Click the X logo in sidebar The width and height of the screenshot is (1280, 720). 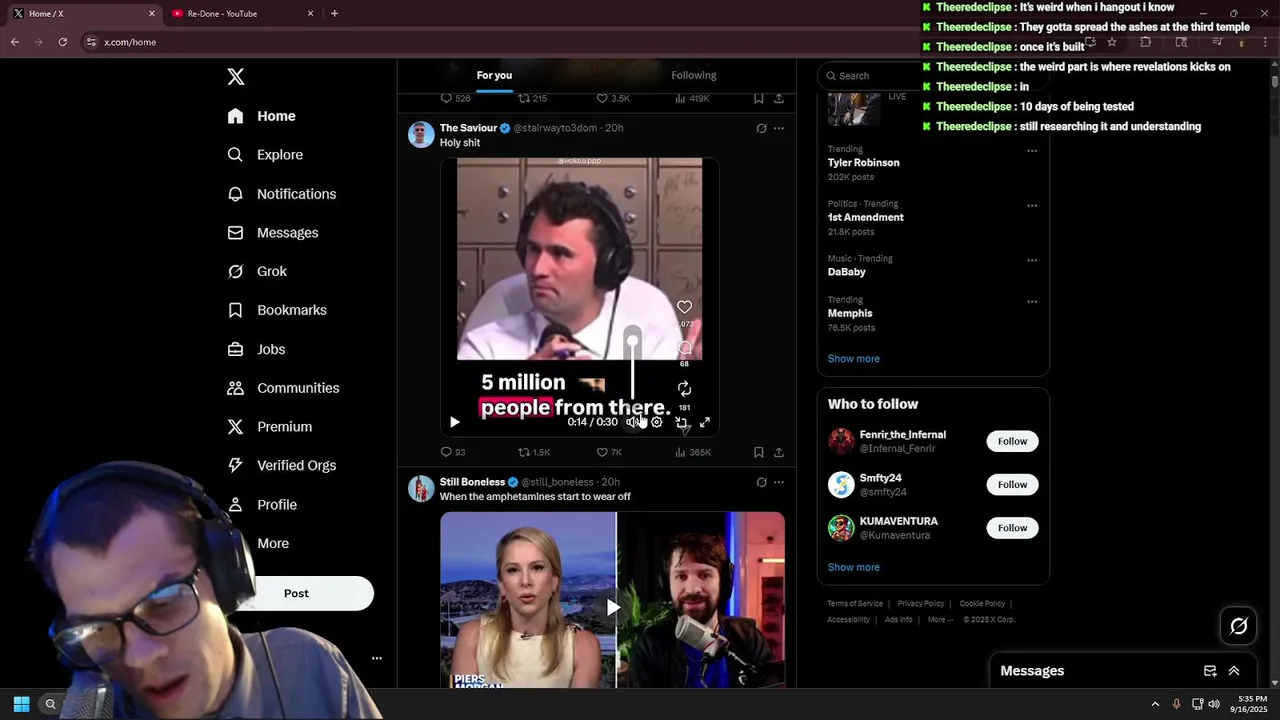point(236,77)
